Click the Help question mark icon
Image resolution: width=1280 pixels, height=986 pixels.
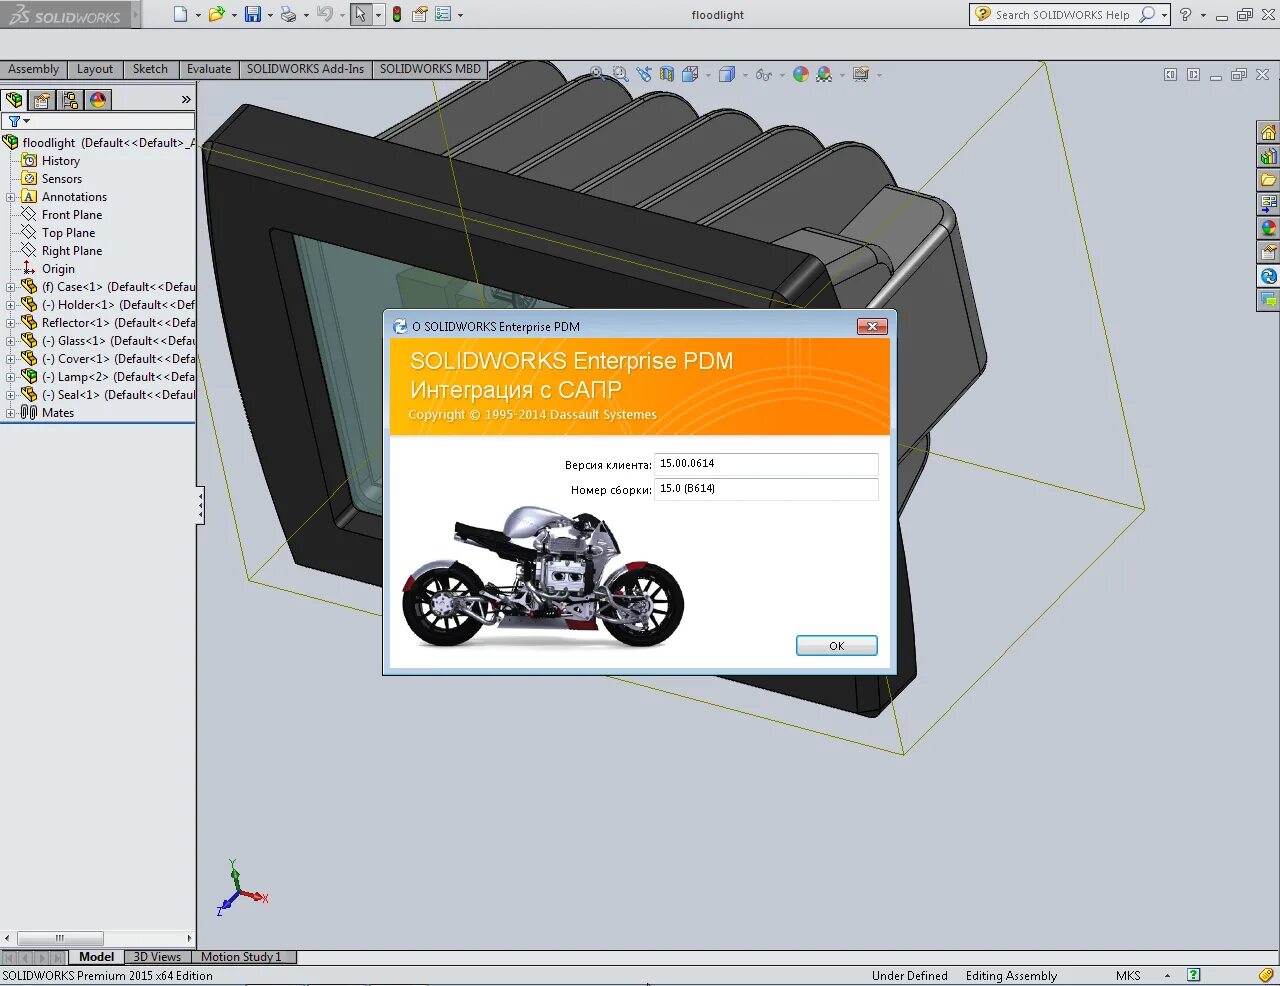coord(1185,14)
